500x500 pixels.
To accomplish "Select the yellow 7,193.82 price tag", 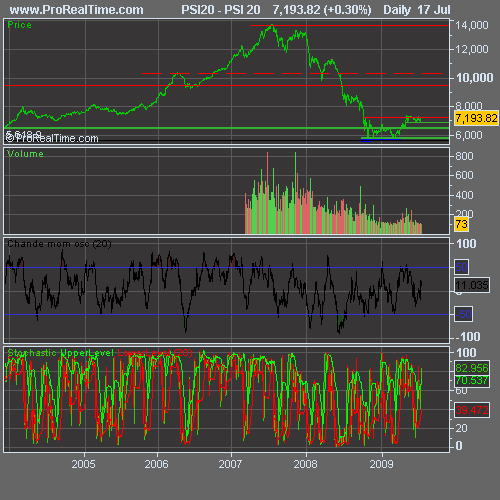I will tap(476, 118).
